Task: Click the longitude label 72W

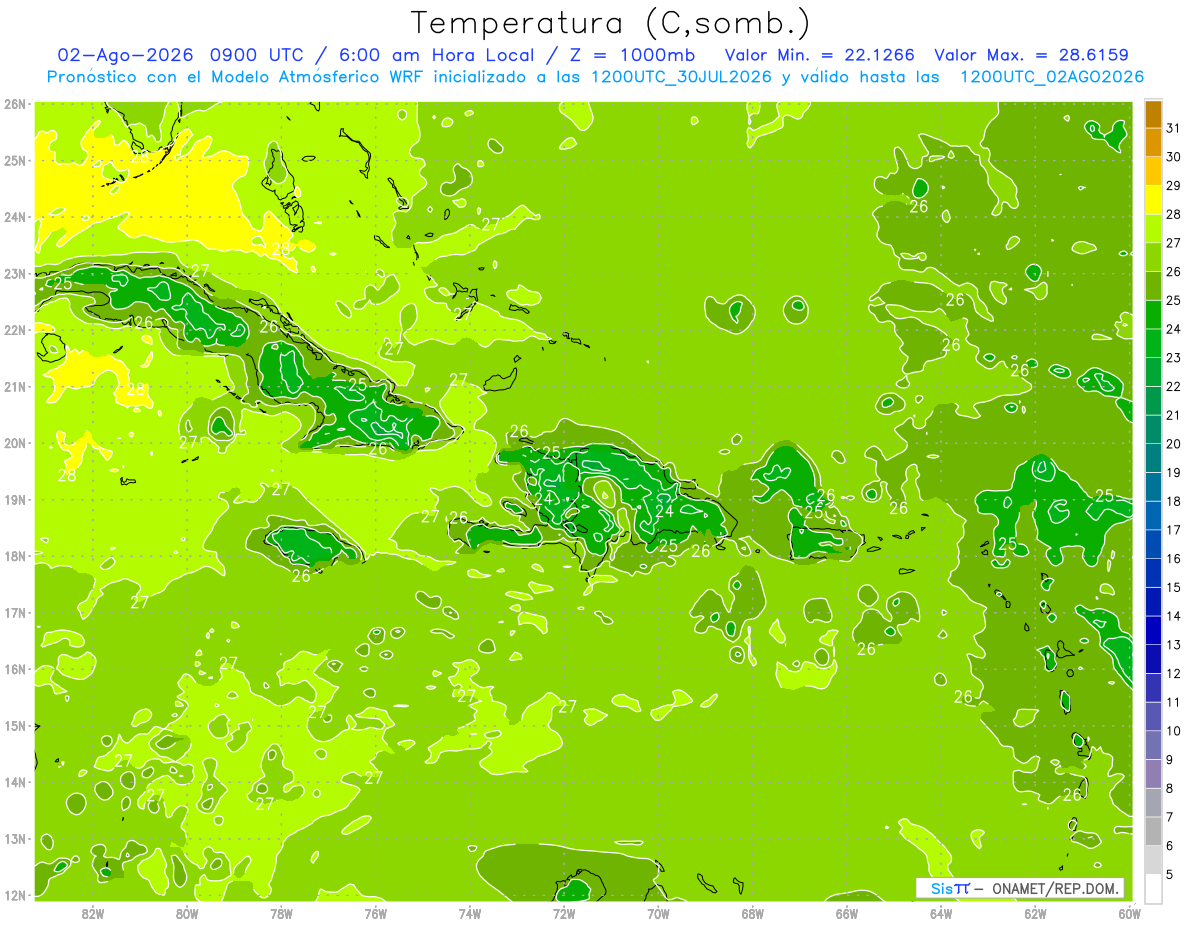Action: [564, 913]
